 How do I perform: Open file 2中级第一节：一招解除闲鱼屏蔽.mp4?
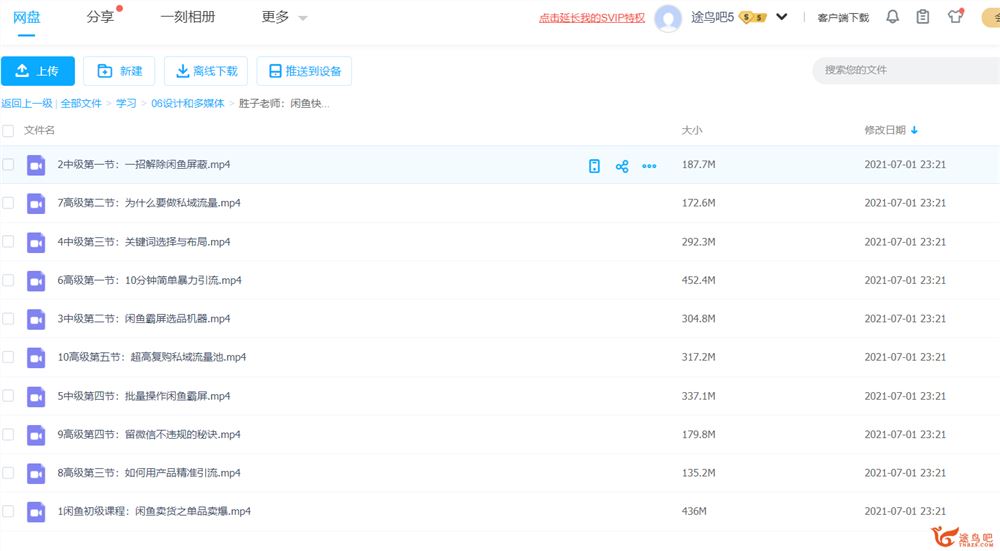tap(143, 165)
